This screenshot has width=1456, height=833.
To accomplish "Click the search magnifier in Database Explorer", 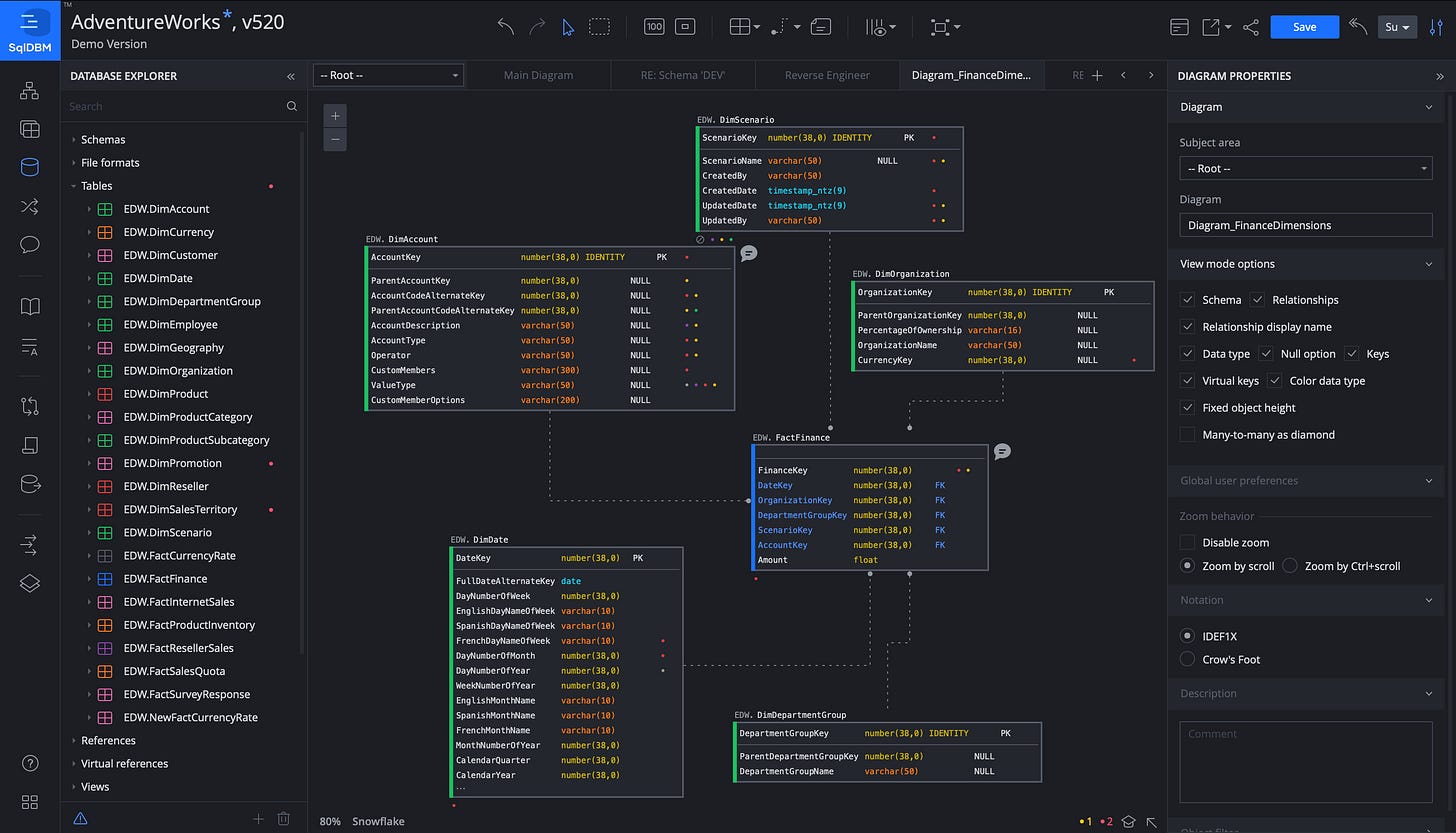I will [292, 106].
